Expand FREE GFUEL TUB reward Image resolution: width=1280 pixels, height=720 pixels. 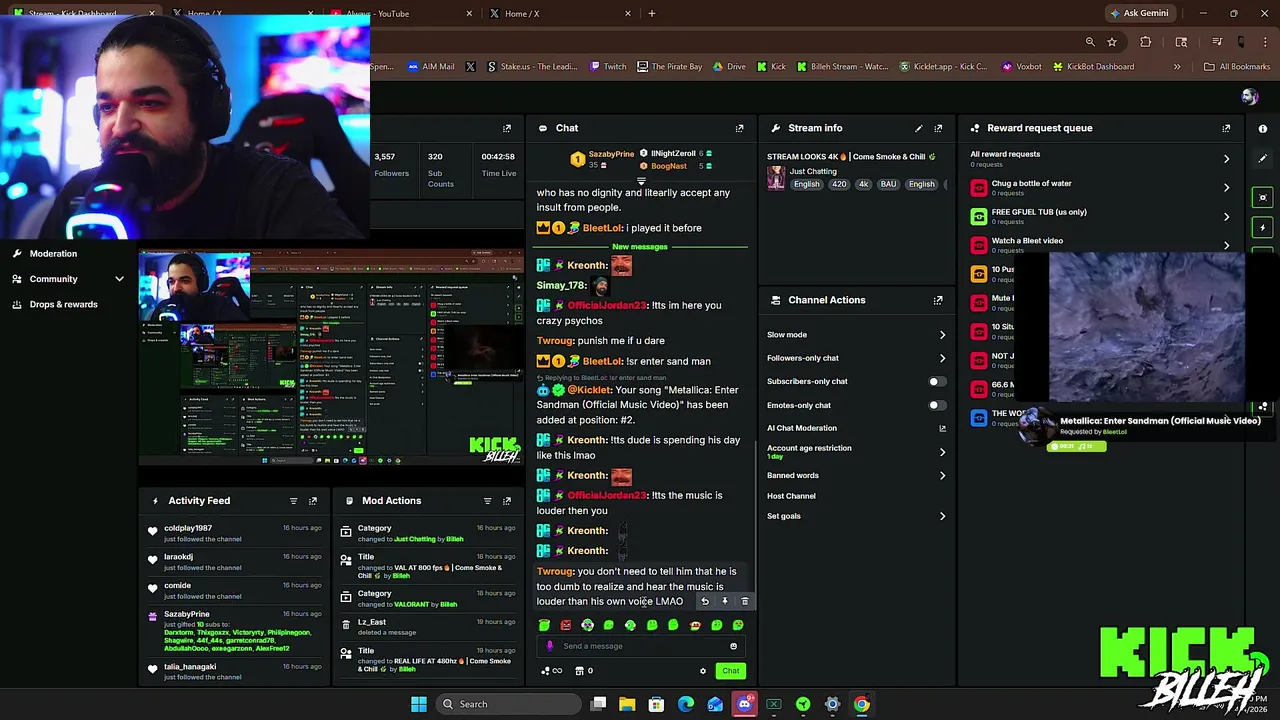tap(1226, 216)
